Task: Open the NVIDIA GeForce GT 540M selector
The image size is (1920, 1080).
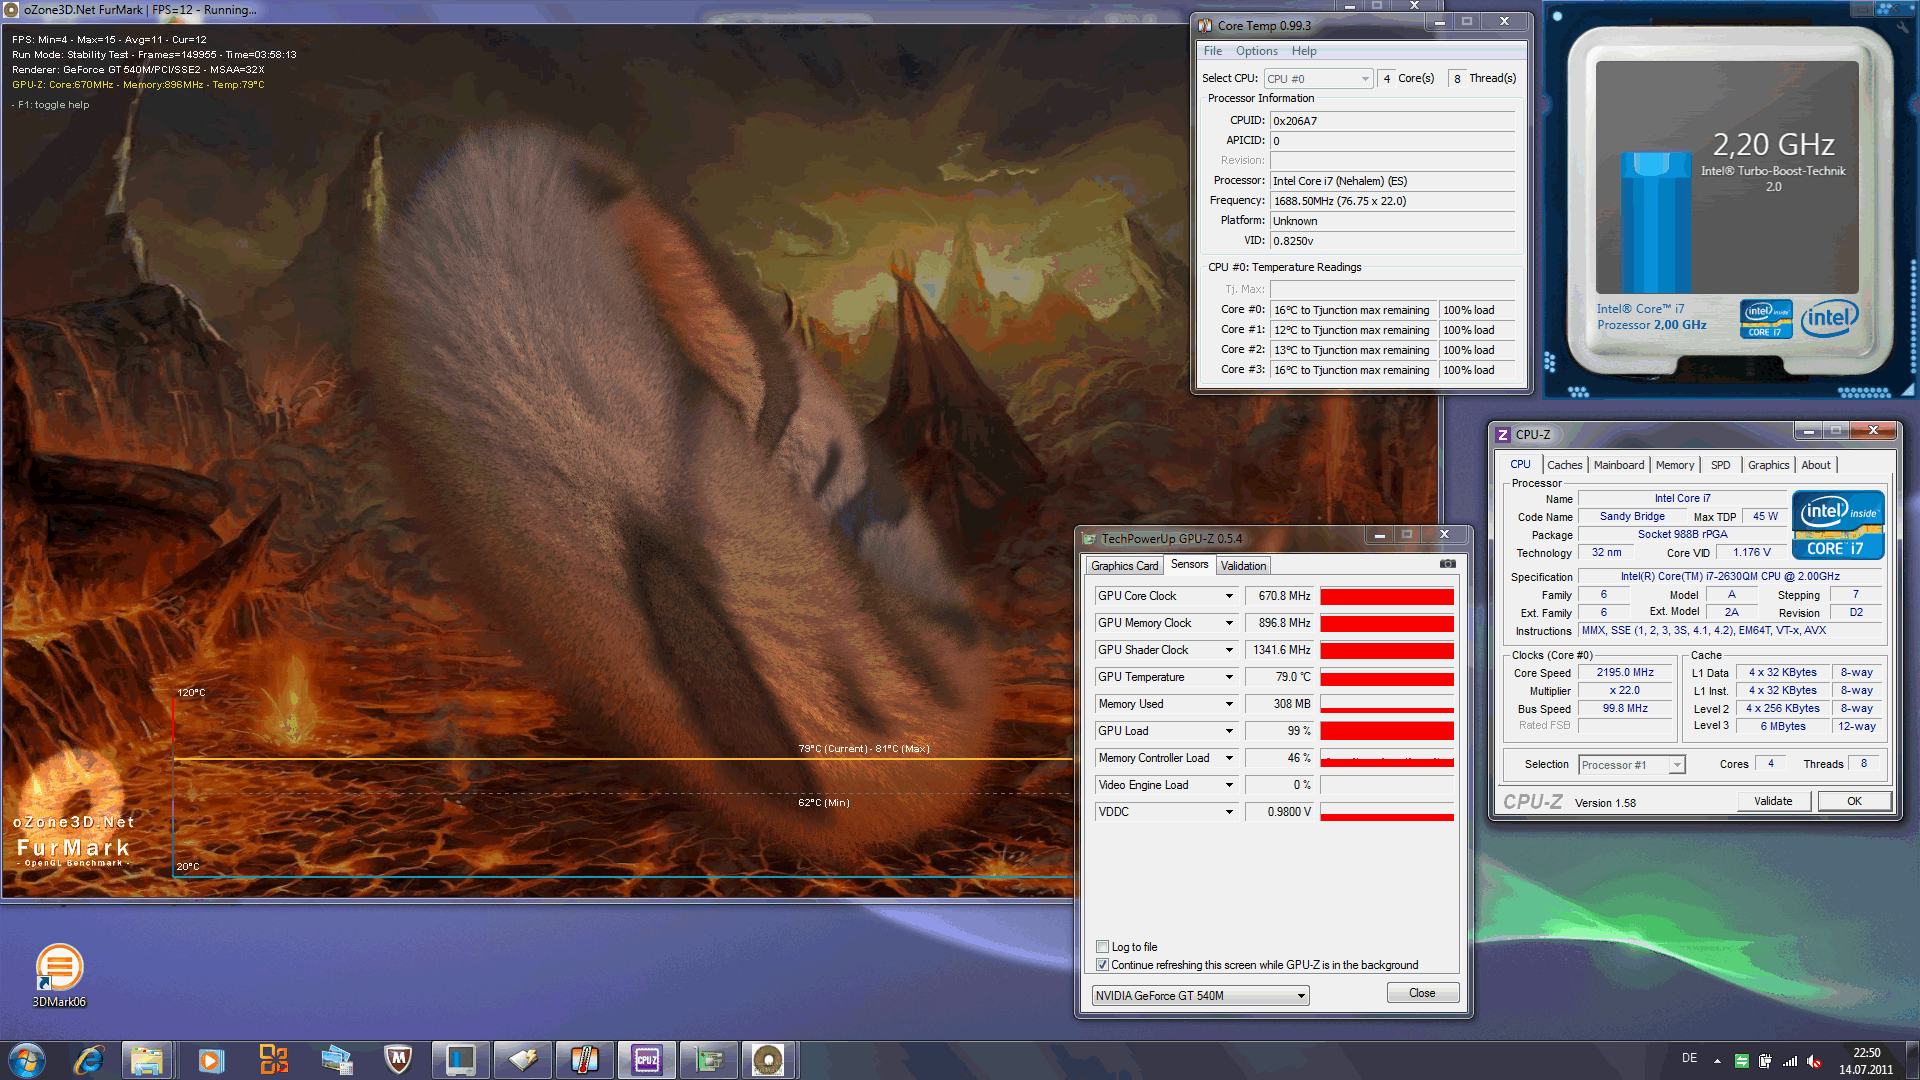Action: [x=1200, y=996]
